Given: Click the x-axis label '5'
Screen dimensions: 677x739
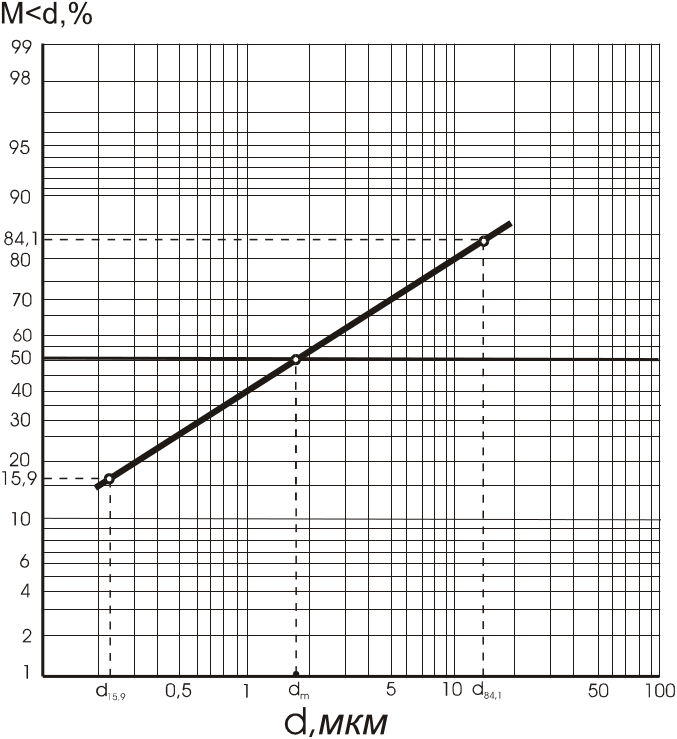Looking at the screenshot, I should [x=391, y=690].
